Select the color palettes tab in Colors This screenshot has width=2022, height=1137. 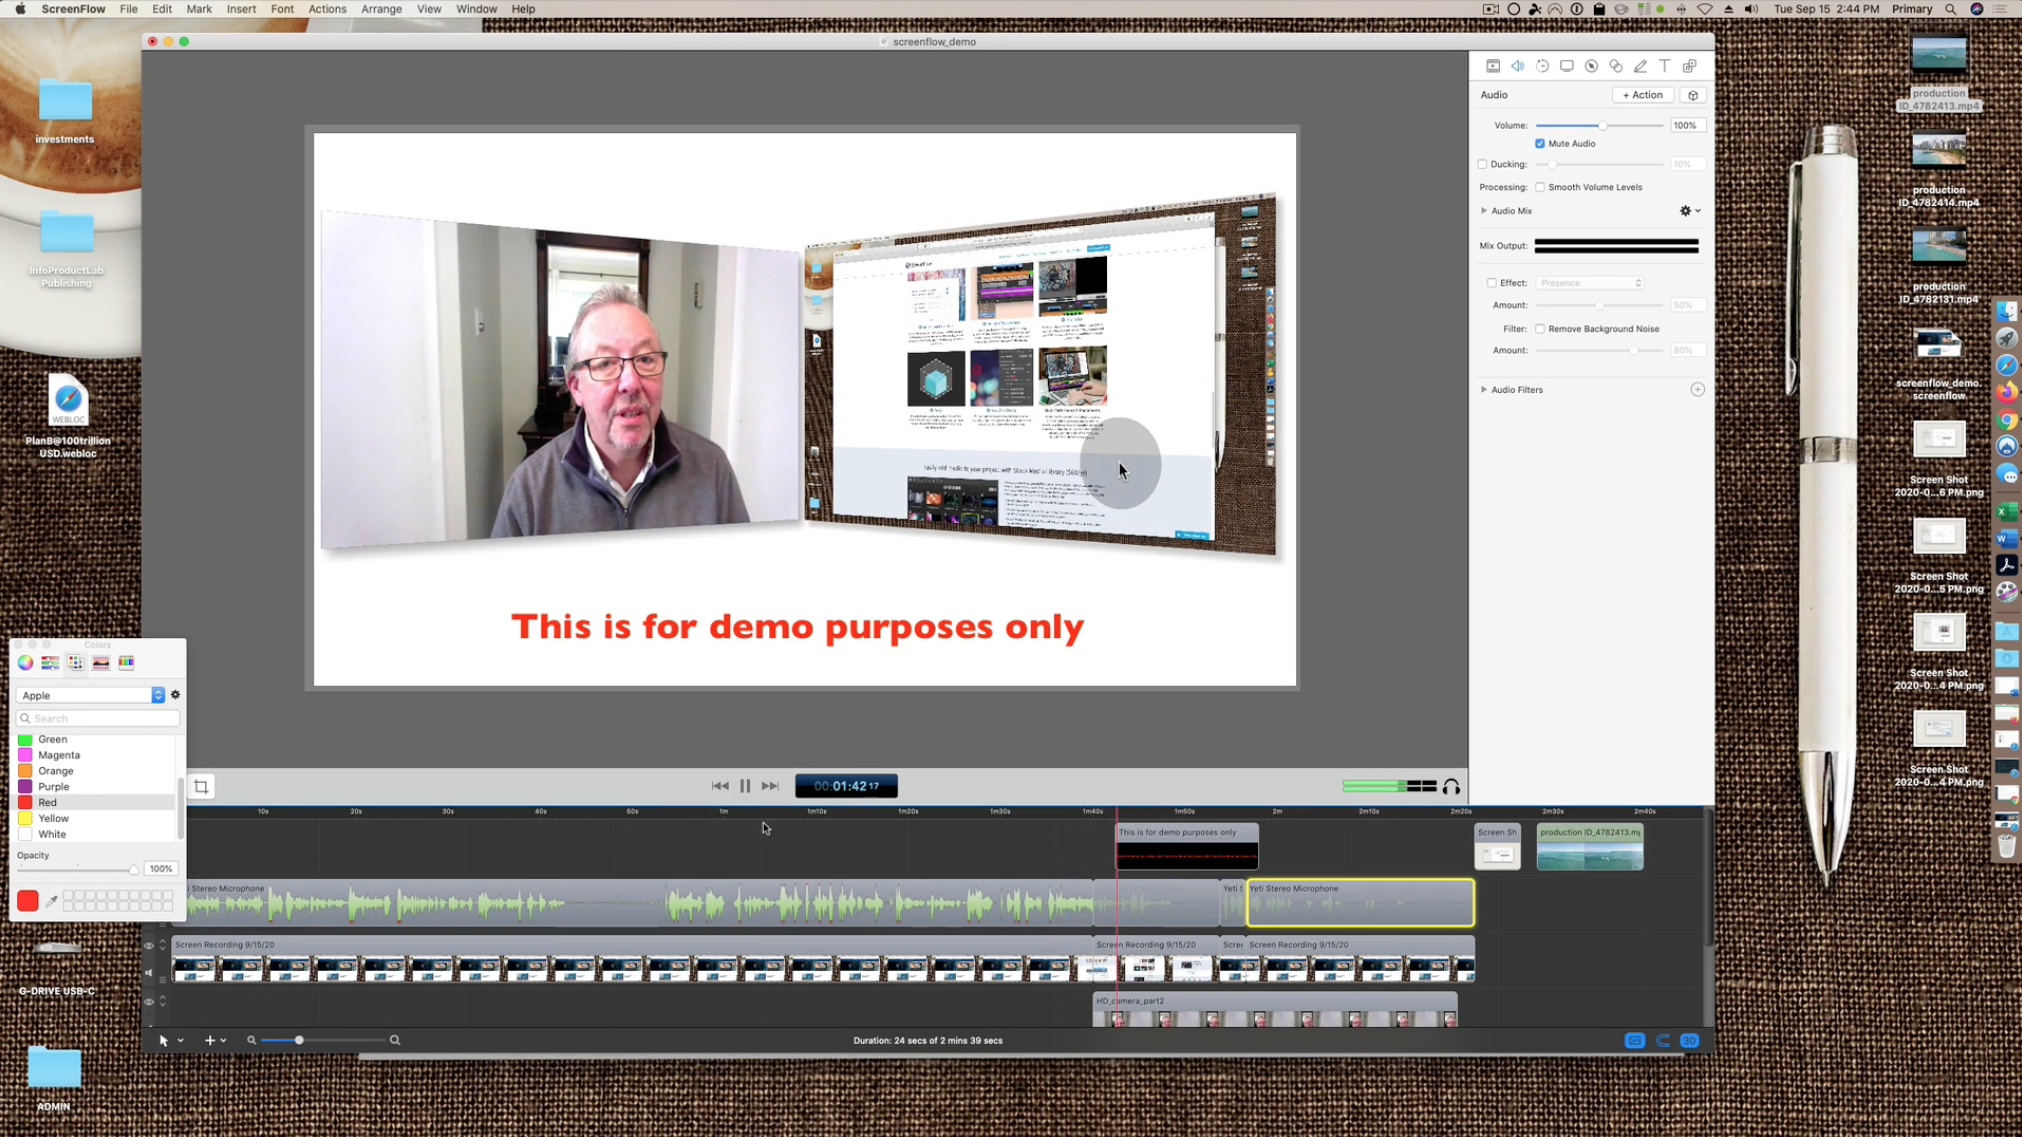pos(75,662)
